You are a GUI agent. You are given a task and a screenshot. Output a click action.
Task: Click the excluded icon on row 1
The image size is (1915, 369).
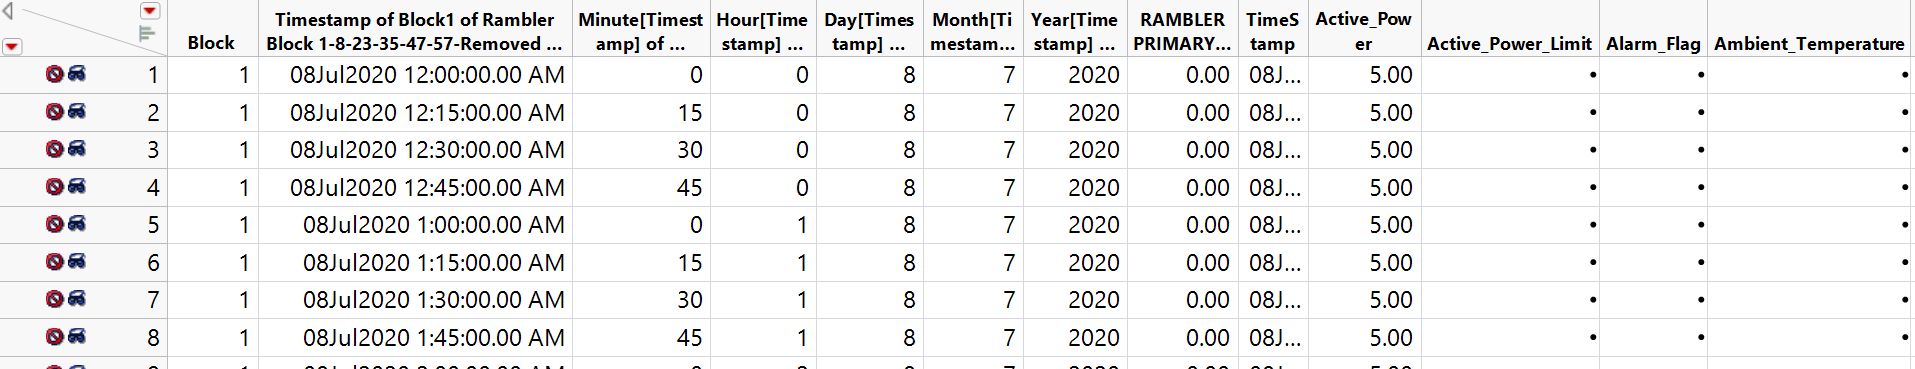(55, 74)
